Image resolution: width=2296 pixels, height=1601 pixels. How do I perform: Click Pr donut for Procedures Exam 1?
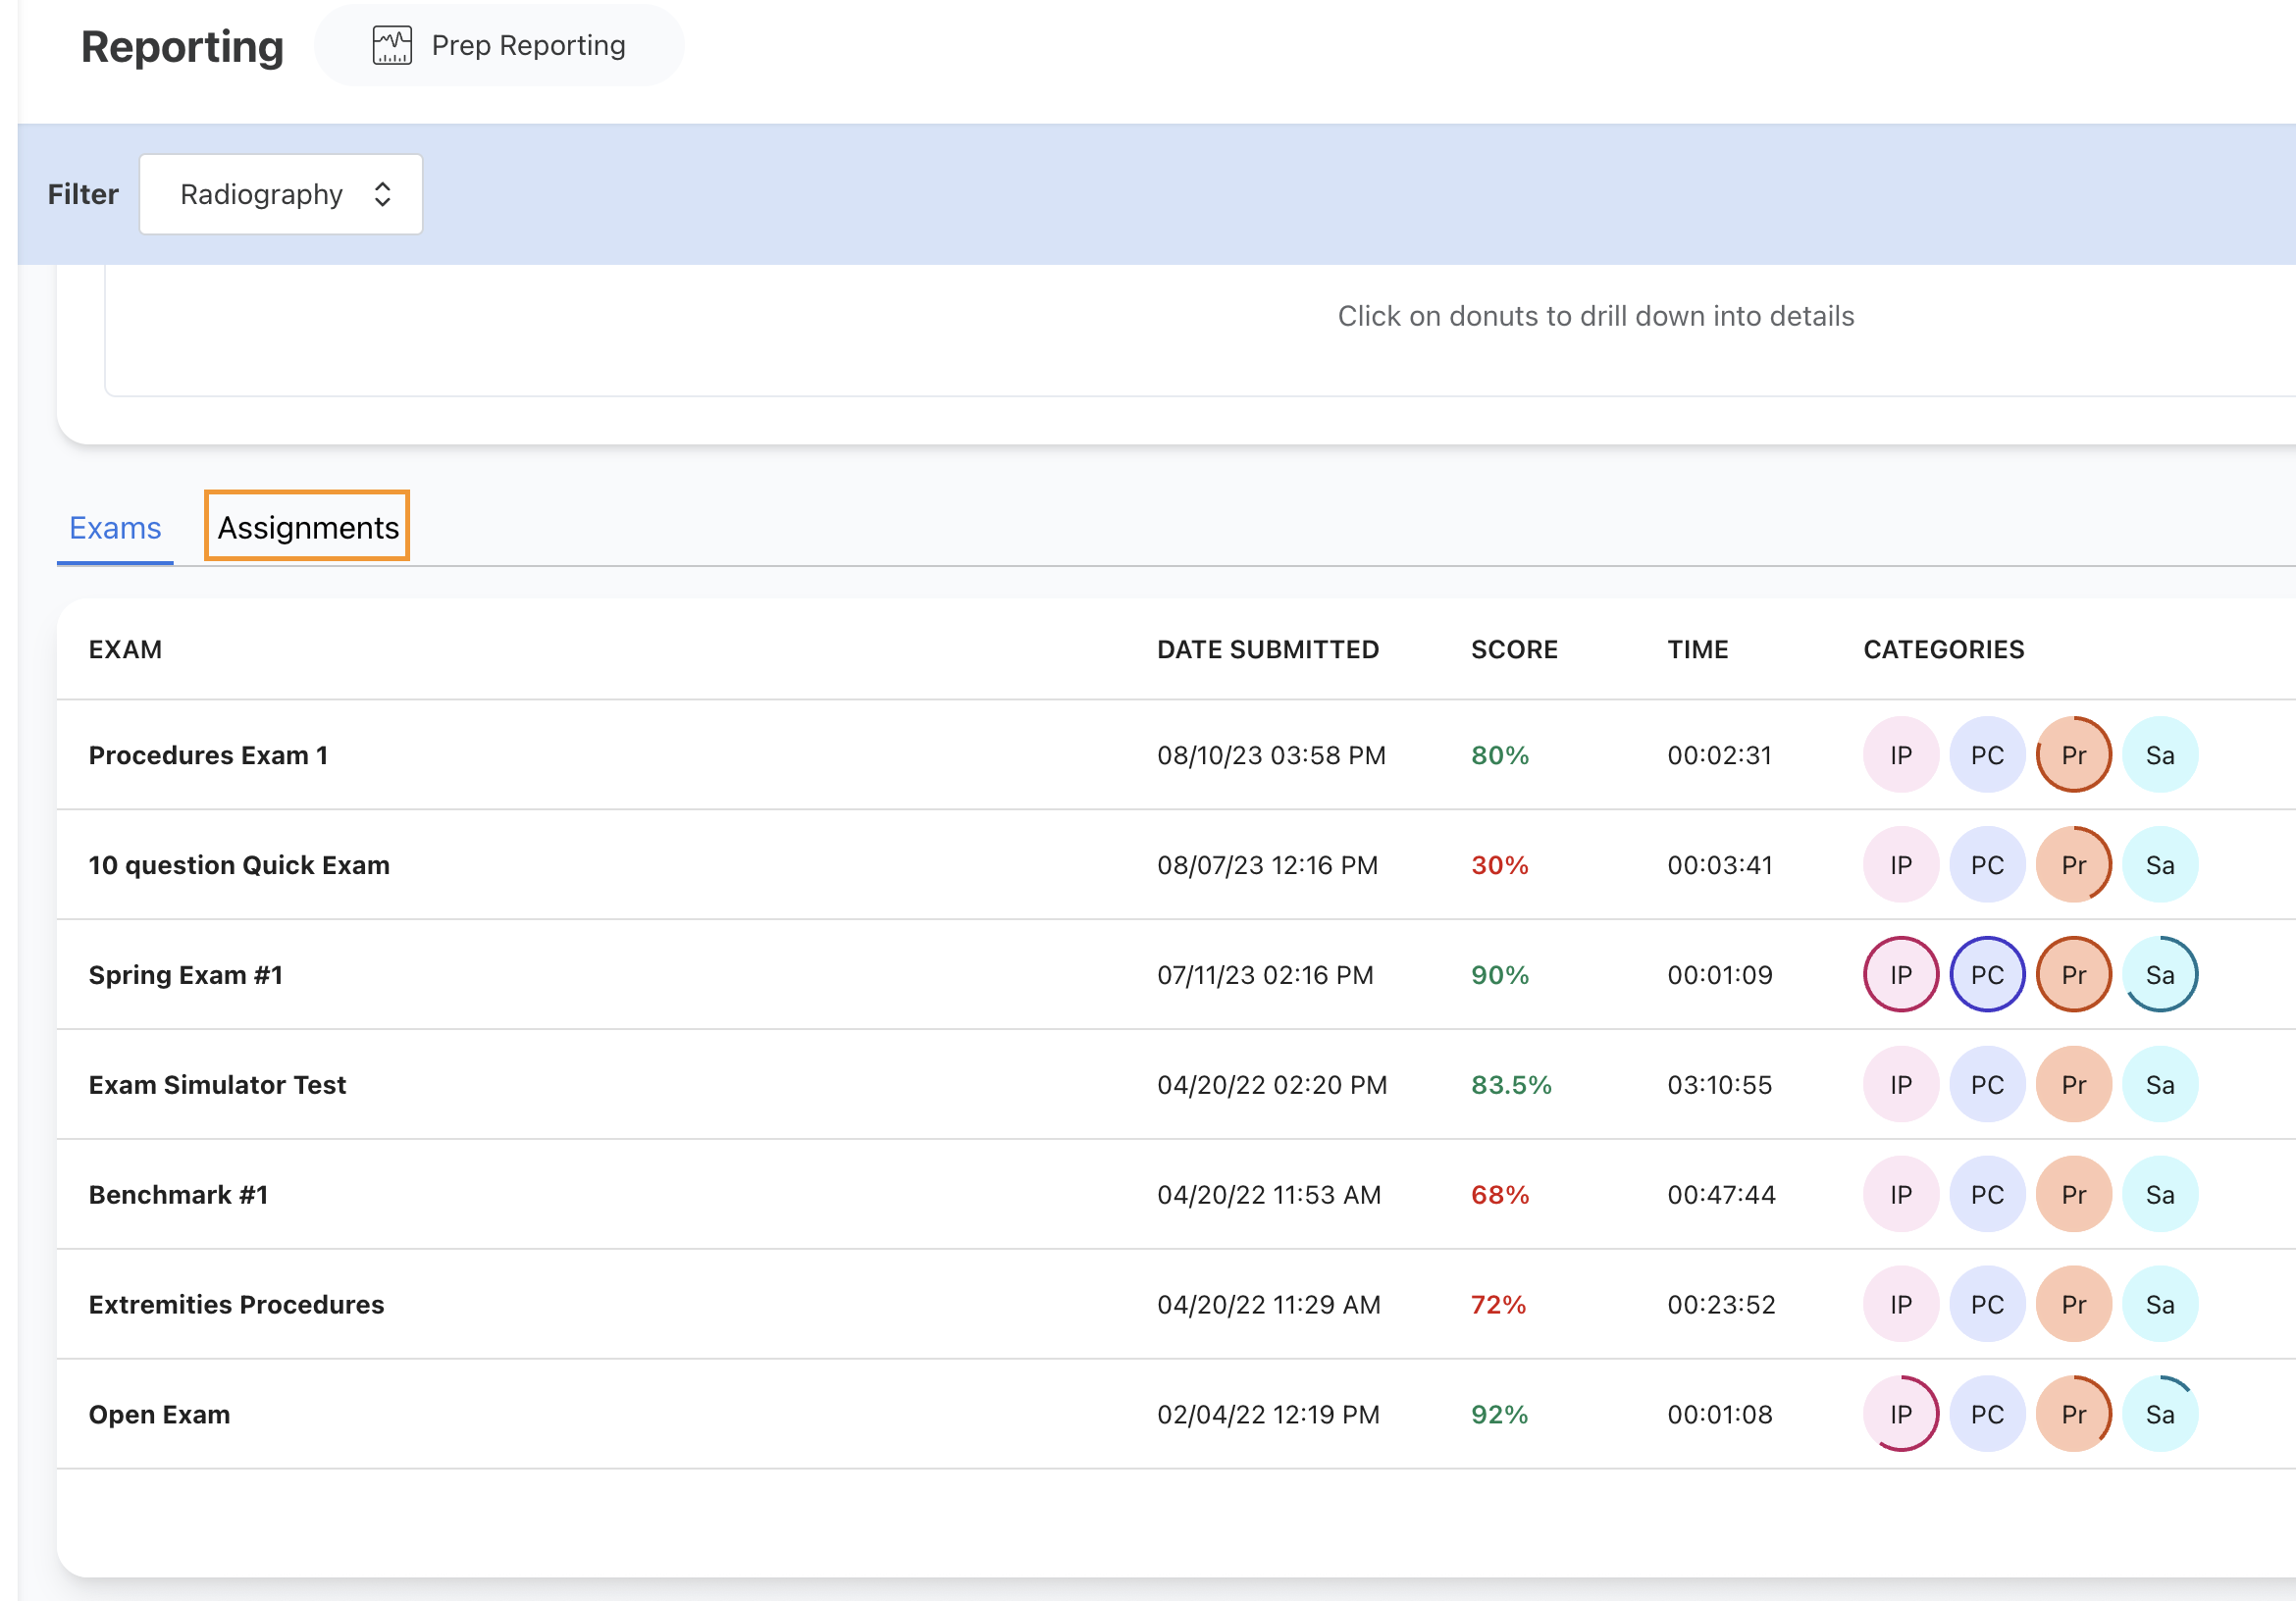[2073, 755]
